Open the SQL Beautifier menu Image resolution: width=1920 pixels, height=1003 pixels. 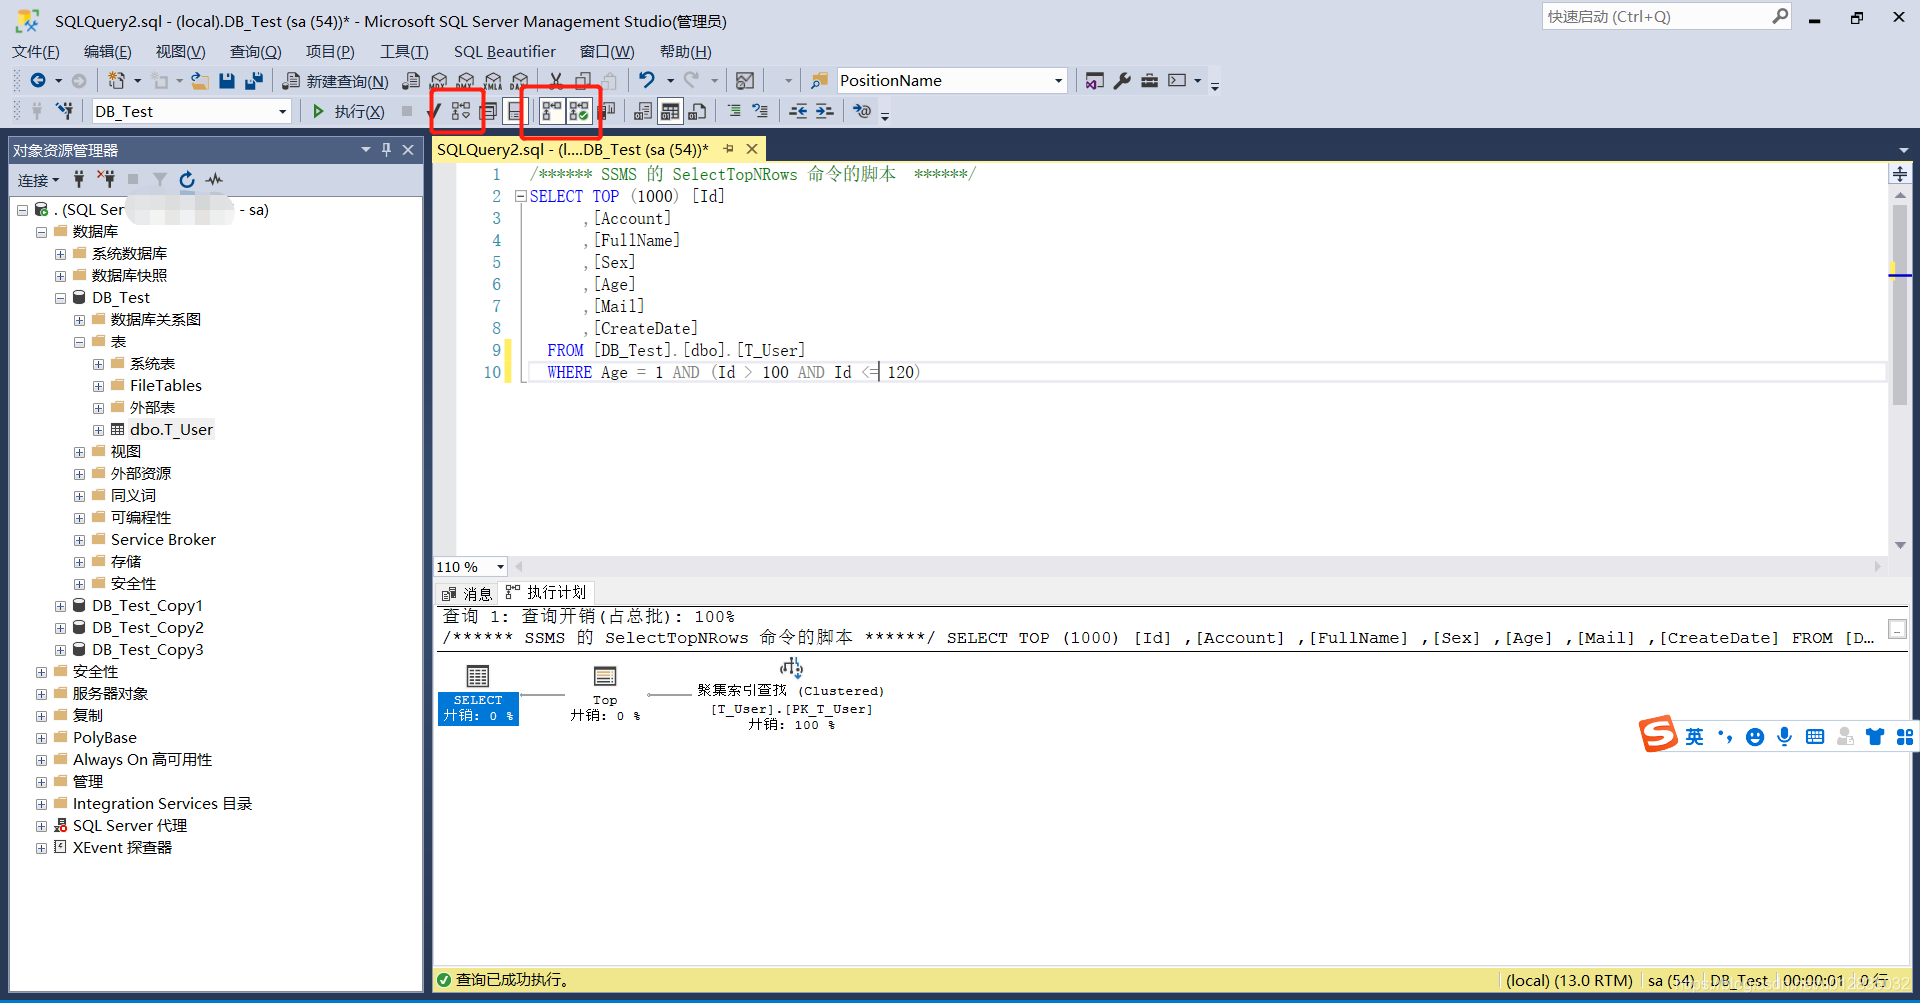504,51
